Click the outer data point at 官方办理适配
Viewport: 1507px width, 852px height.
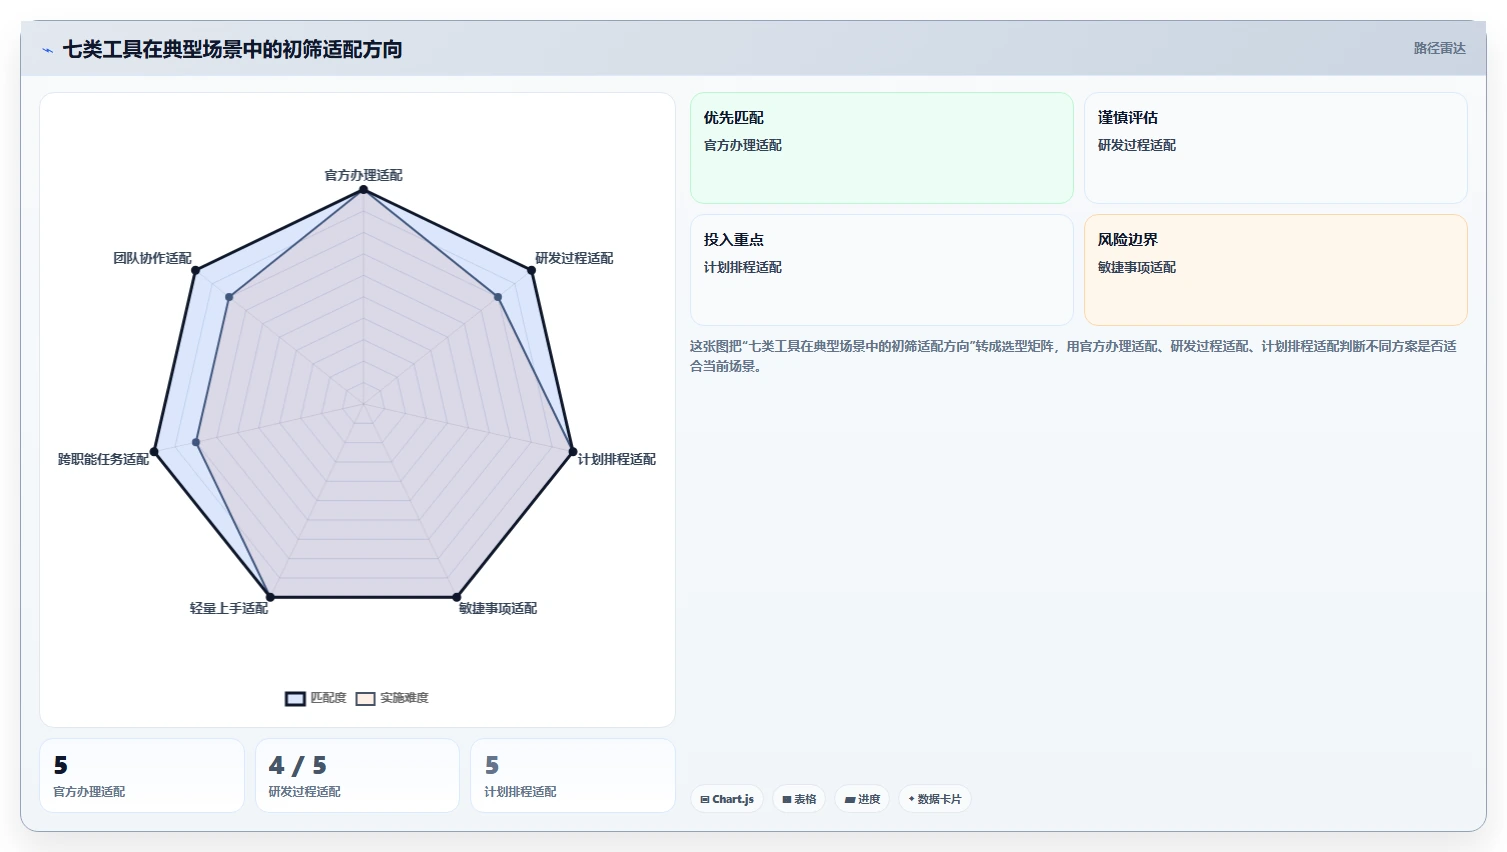point(363,189)
